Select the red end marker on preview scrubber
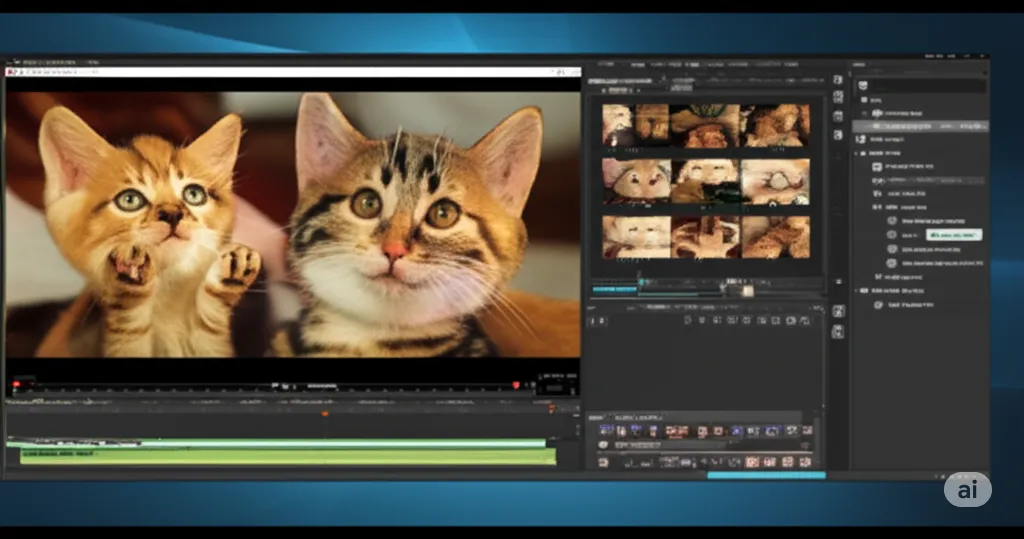 click(516, 385)
